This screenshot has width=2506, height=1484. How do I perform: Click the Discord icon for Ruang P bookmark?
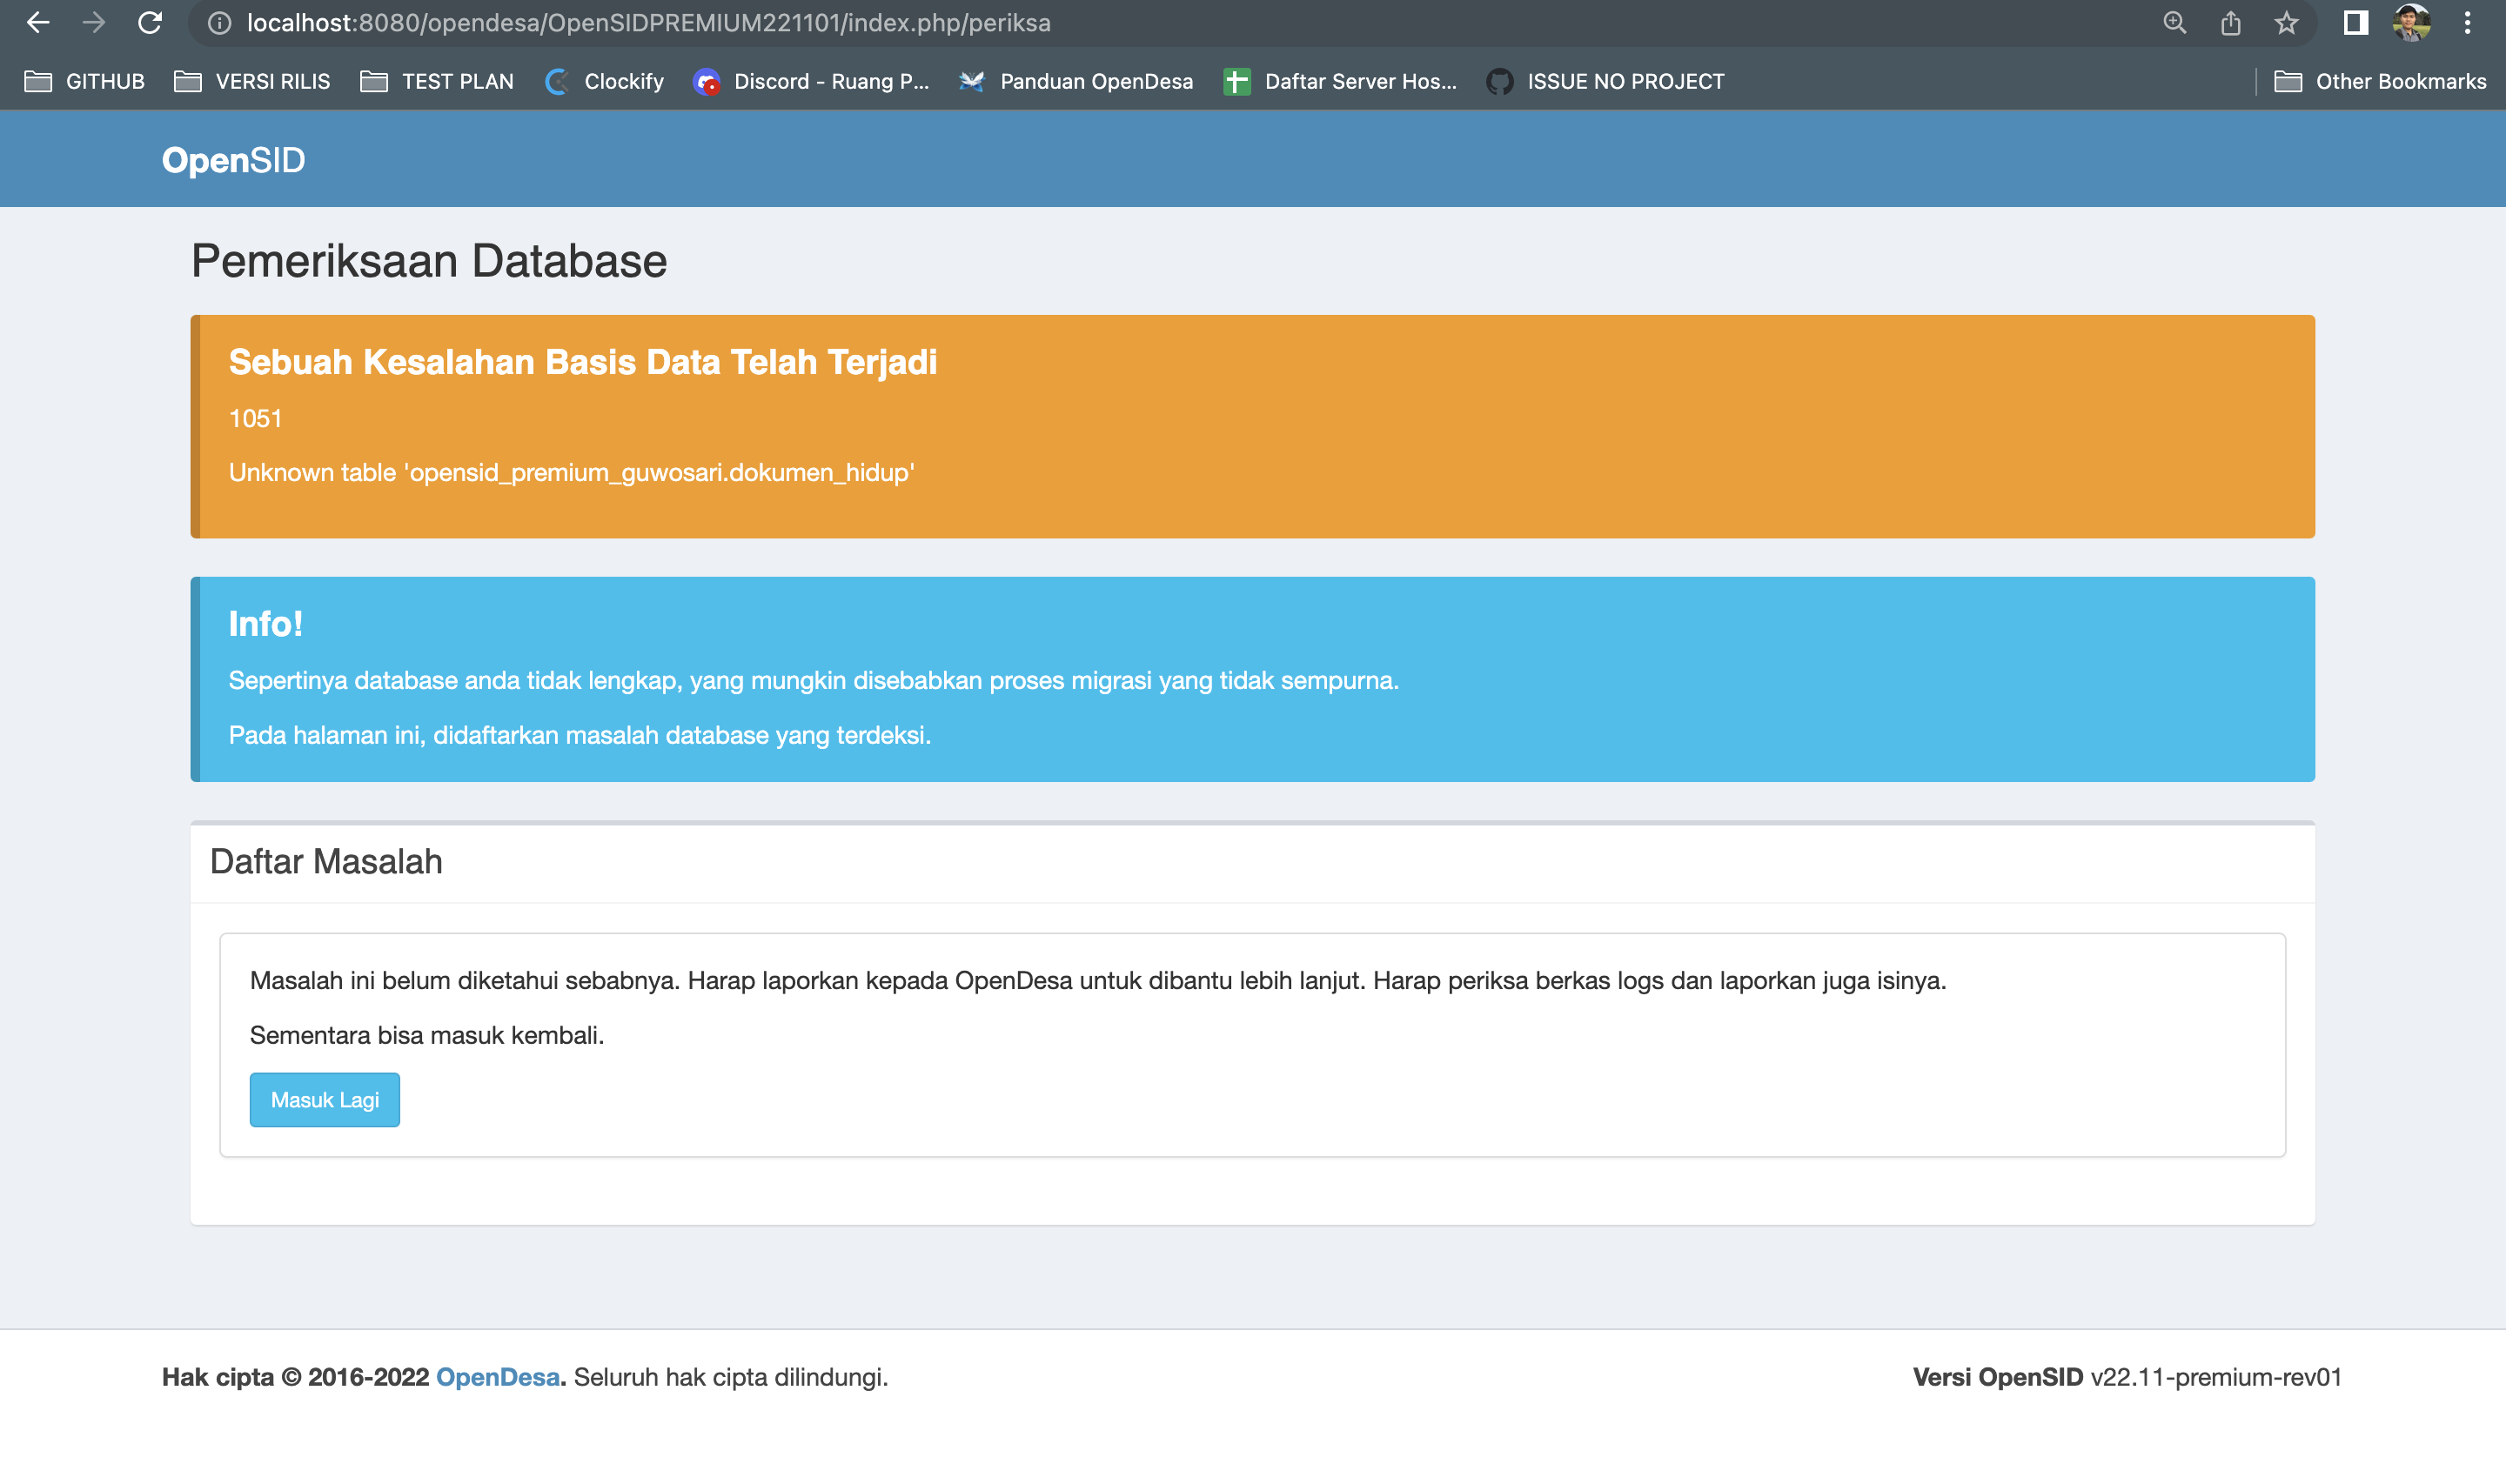click(x=708, y=81)
